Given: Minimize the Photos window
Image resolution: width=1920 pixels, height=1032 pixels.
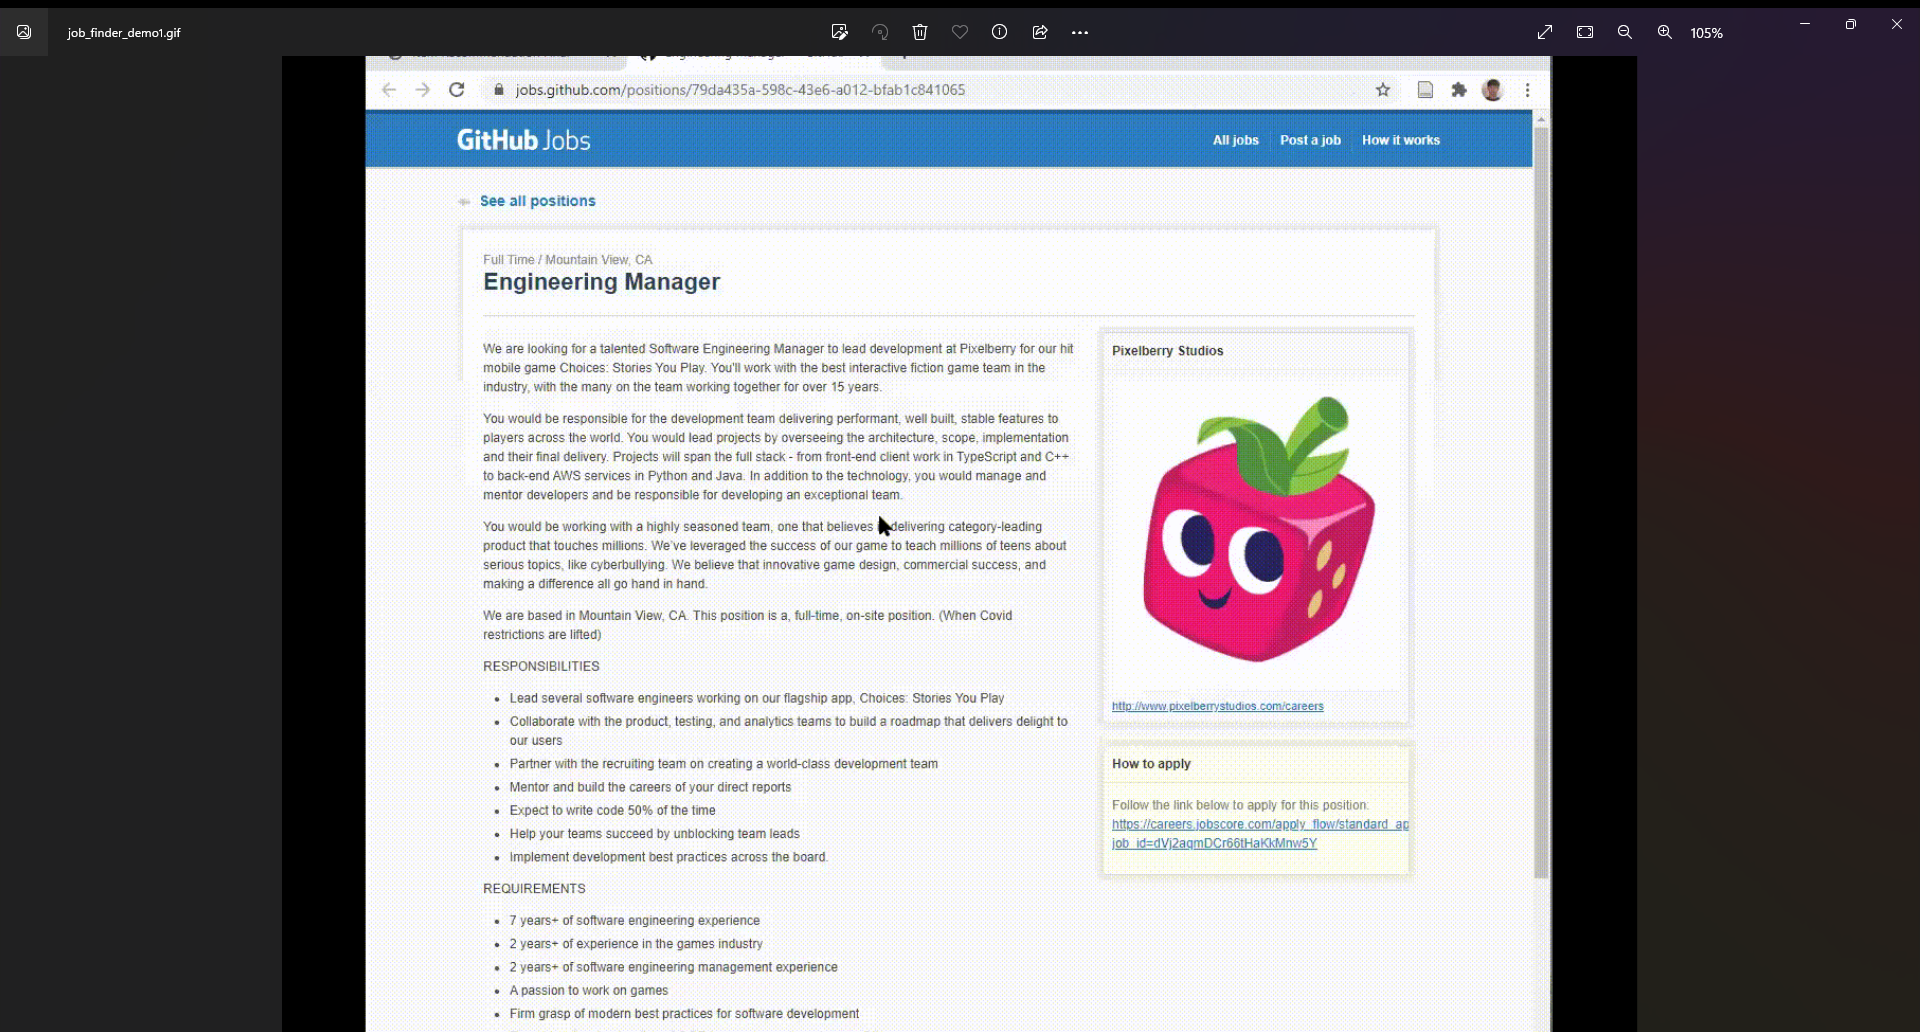Looking at the screenshot, I should click(1805, 24).
